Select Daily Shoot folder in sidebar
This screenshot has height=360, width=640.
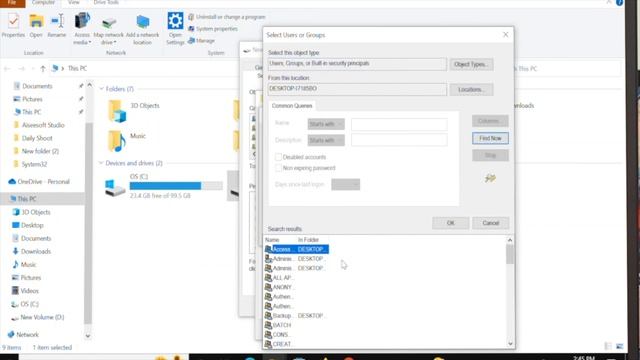(x=37, y=138)
